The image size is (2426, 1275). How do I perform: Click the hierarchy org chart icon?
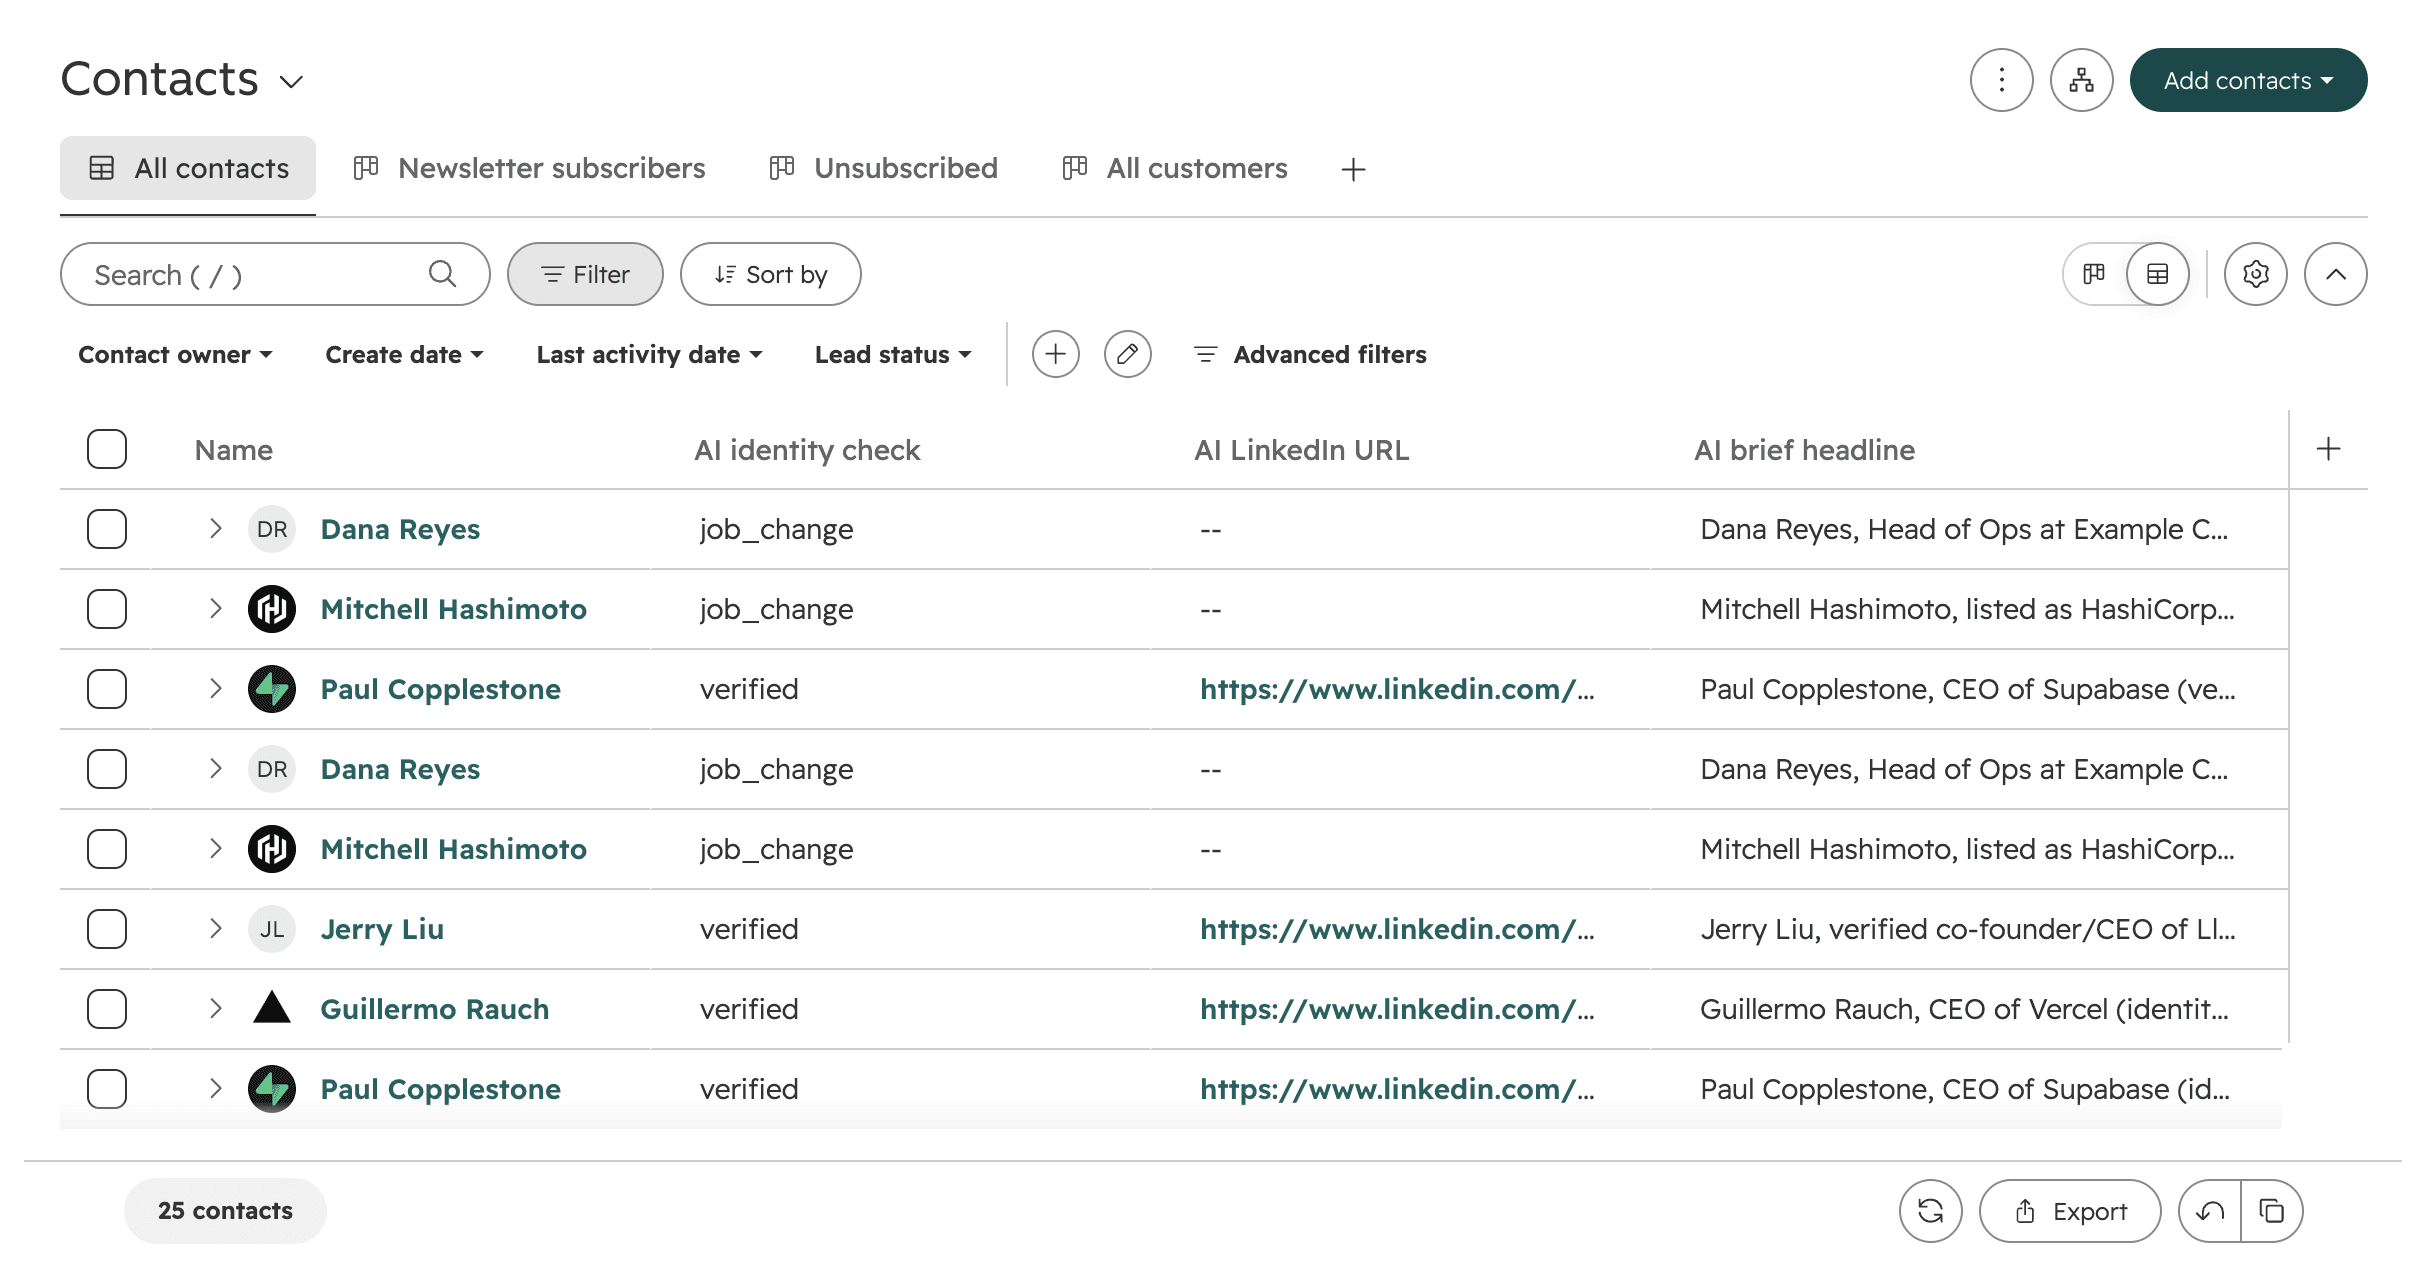click(2081, 80)
